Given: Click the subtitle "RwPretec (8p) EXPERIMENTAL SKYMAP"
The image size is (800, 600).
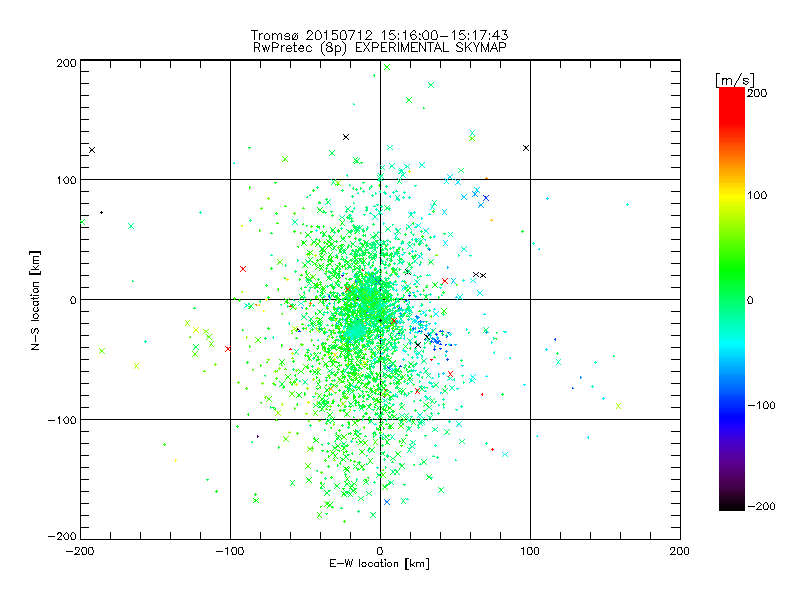Looking at the screenshot, I should point(380,48).
